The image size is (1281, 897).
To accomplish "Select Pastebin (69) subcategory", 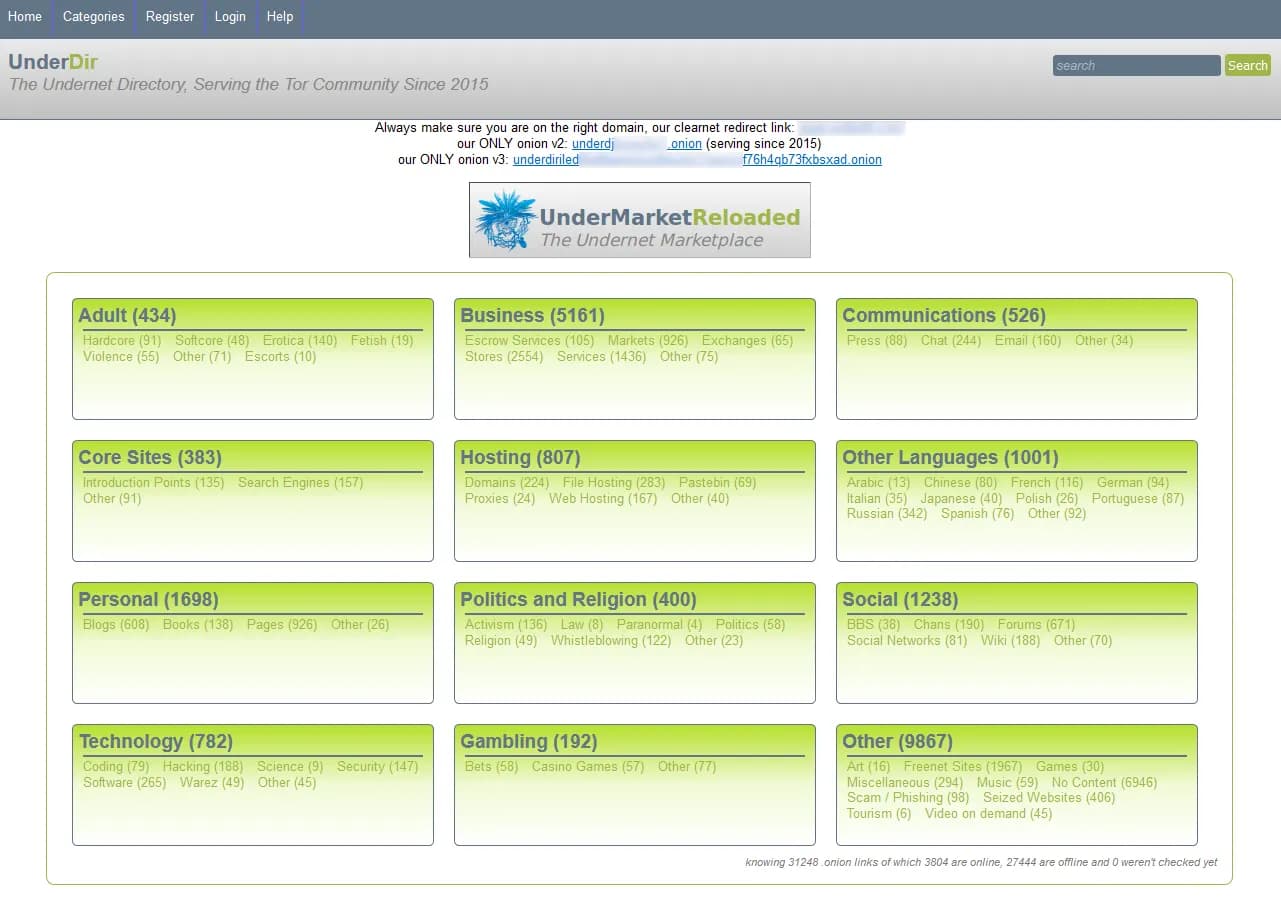I will tap(718, 483).
